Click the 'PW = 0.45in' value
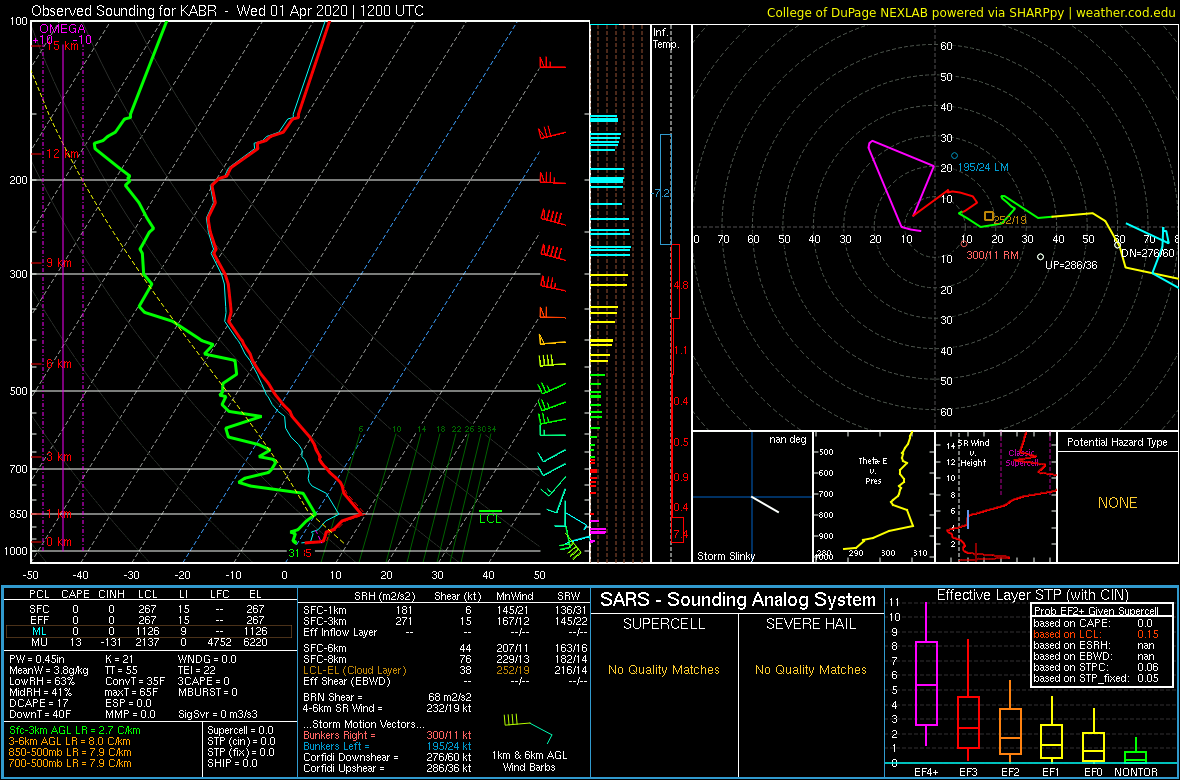The image size is (1180, 780). [x=38, y=660]
